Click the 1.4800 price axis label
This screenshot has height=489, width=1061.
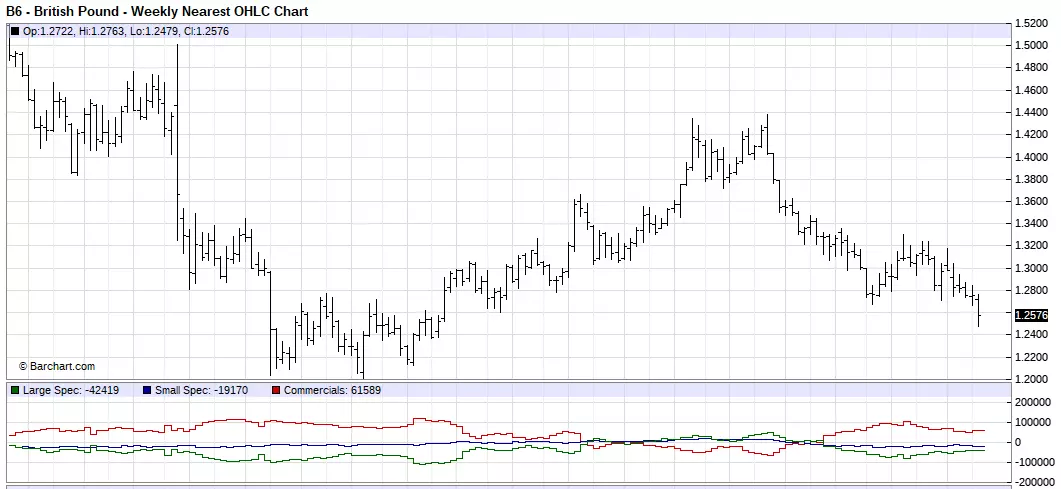click(1031, 68)
